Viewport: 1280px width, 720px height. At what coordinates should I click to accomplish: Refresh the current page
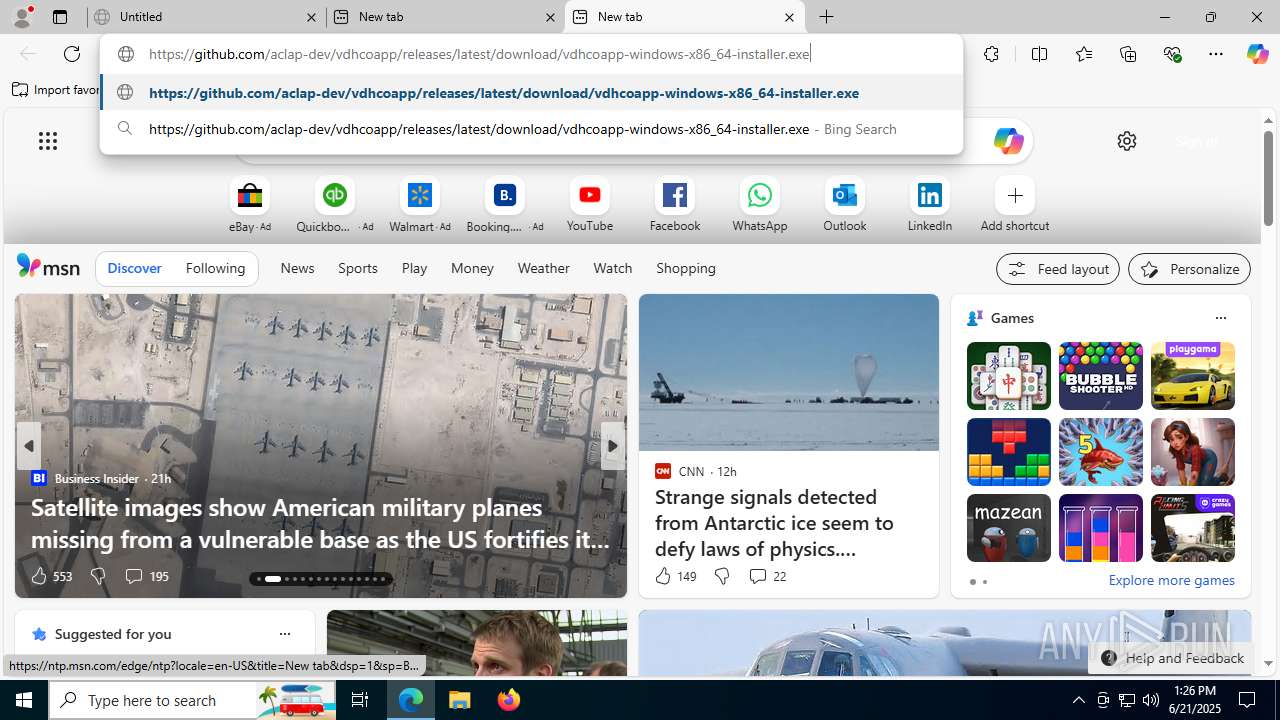click(72, 54)
